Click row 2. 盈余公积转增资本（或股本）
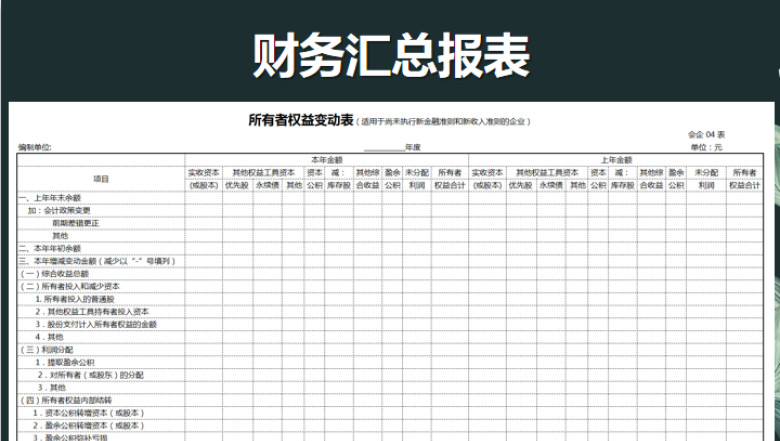The width and height of the screenshot is (780, 441). [x=89, y=426]
